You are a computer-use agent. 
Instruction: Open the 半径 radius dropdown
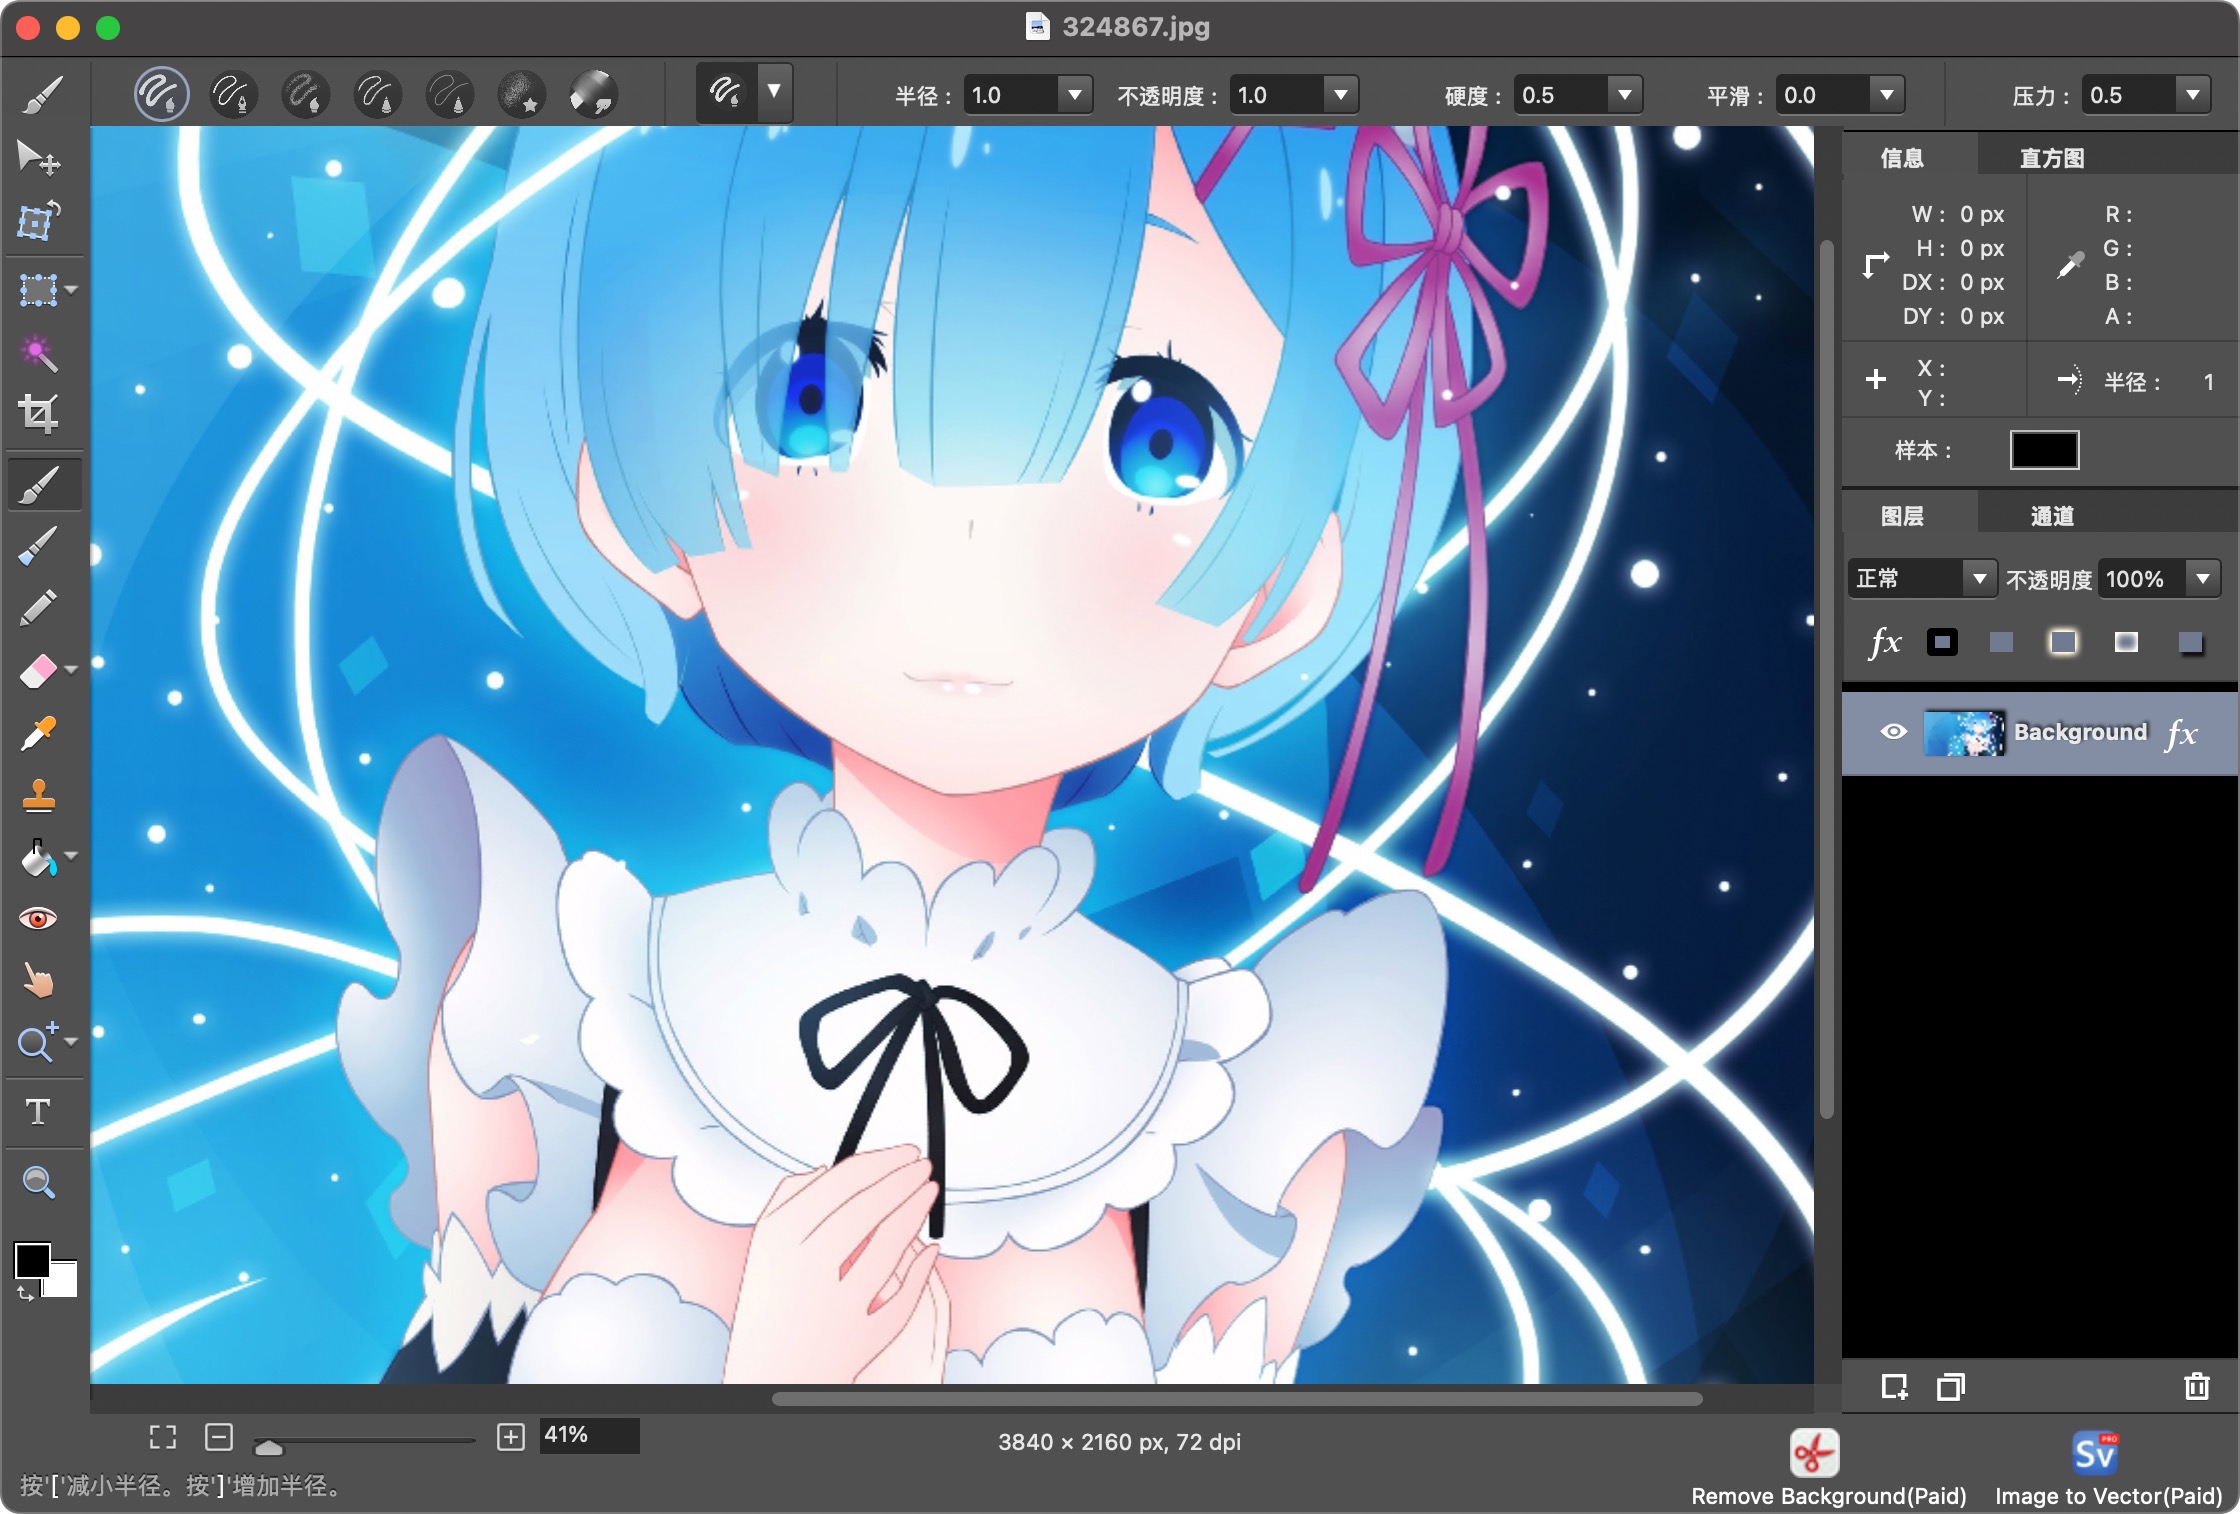click(1075, 95)
